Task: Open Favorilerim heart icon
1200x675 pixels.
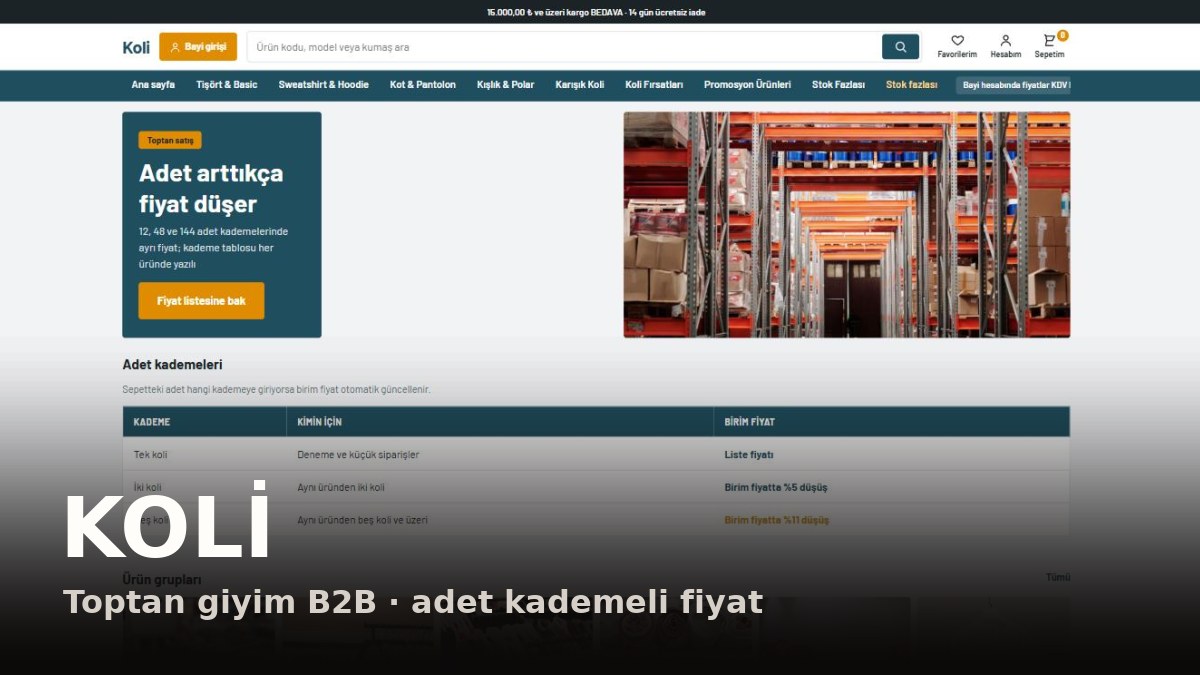Action: pyautogui.click(x=957, y=46)
